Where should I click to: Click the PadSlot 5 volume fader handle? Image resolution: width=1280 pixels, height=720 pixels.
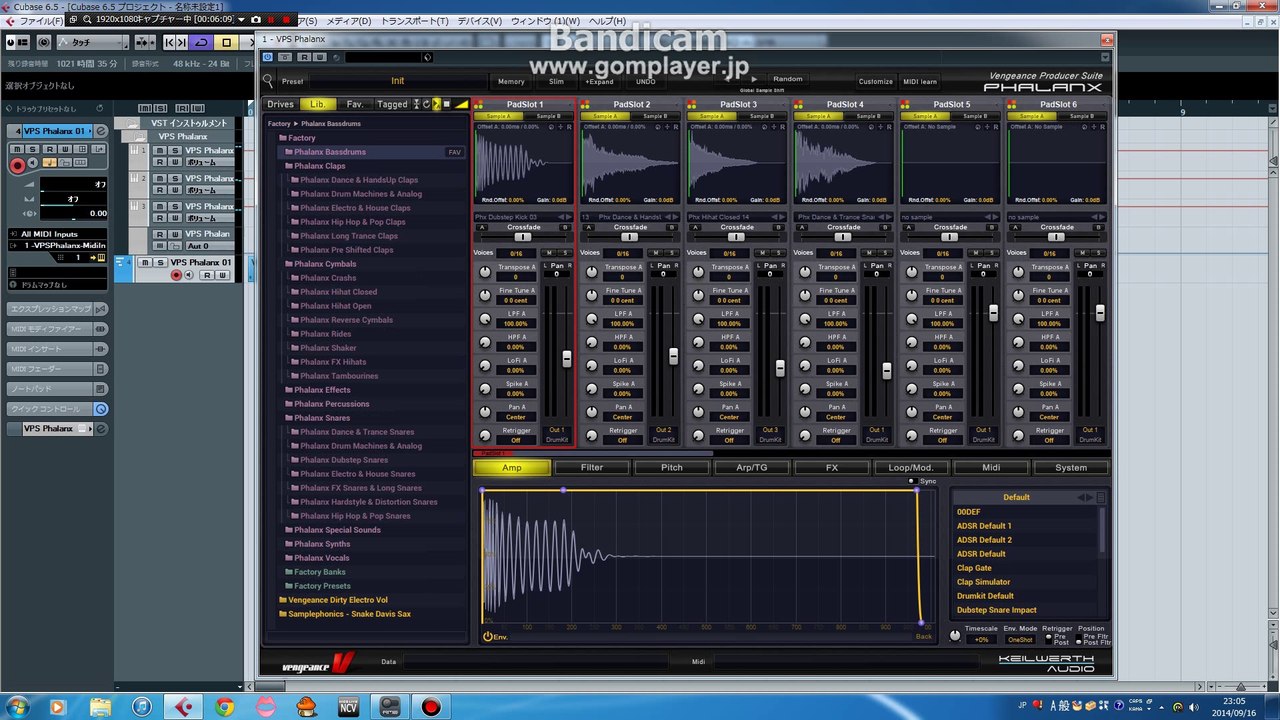pyautogui.click(x=993, y=313)
